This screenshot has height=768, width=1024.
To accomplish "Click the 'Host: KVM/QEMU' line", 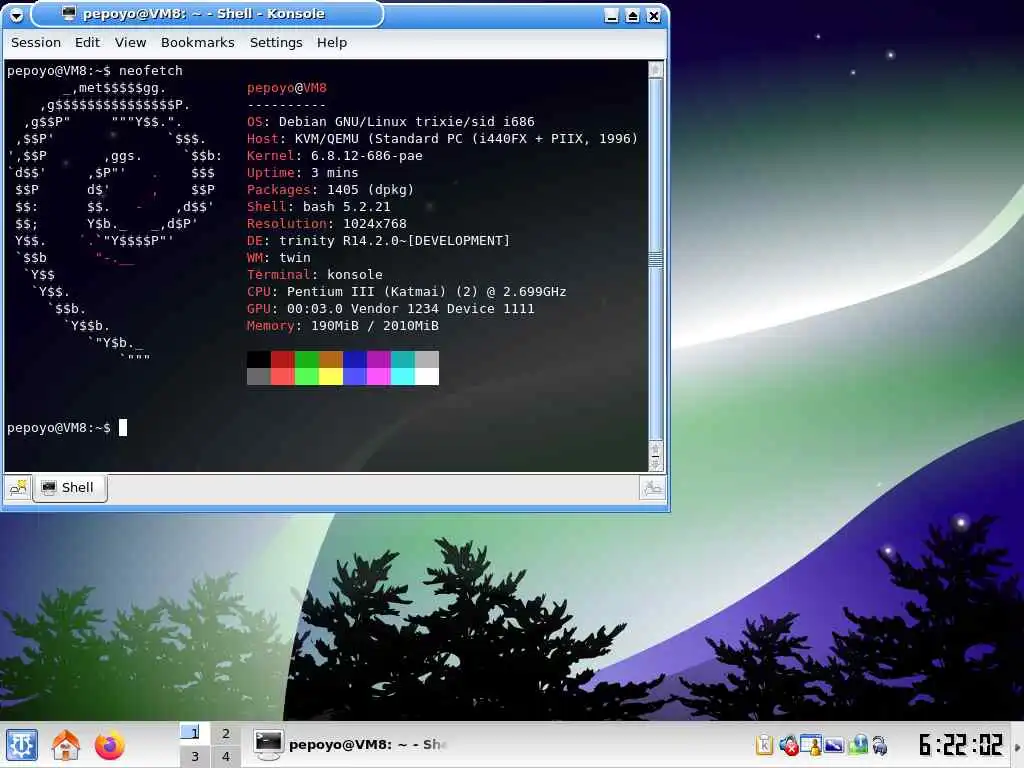I will 442,138.
